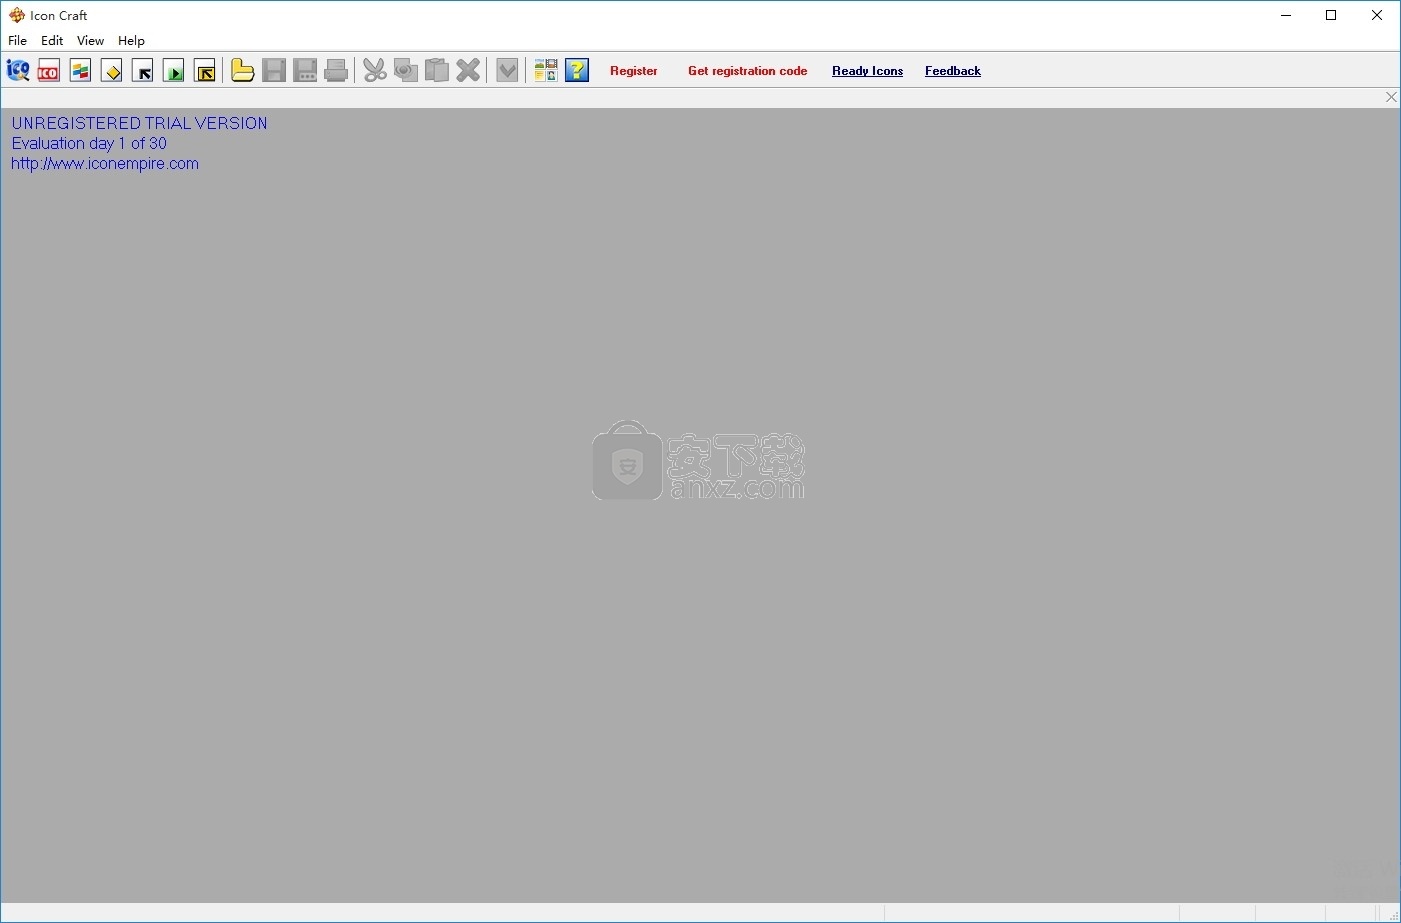Click the Save floppy disk icon
Screen dimensions: 1401x923
click(x=273, y=70)
